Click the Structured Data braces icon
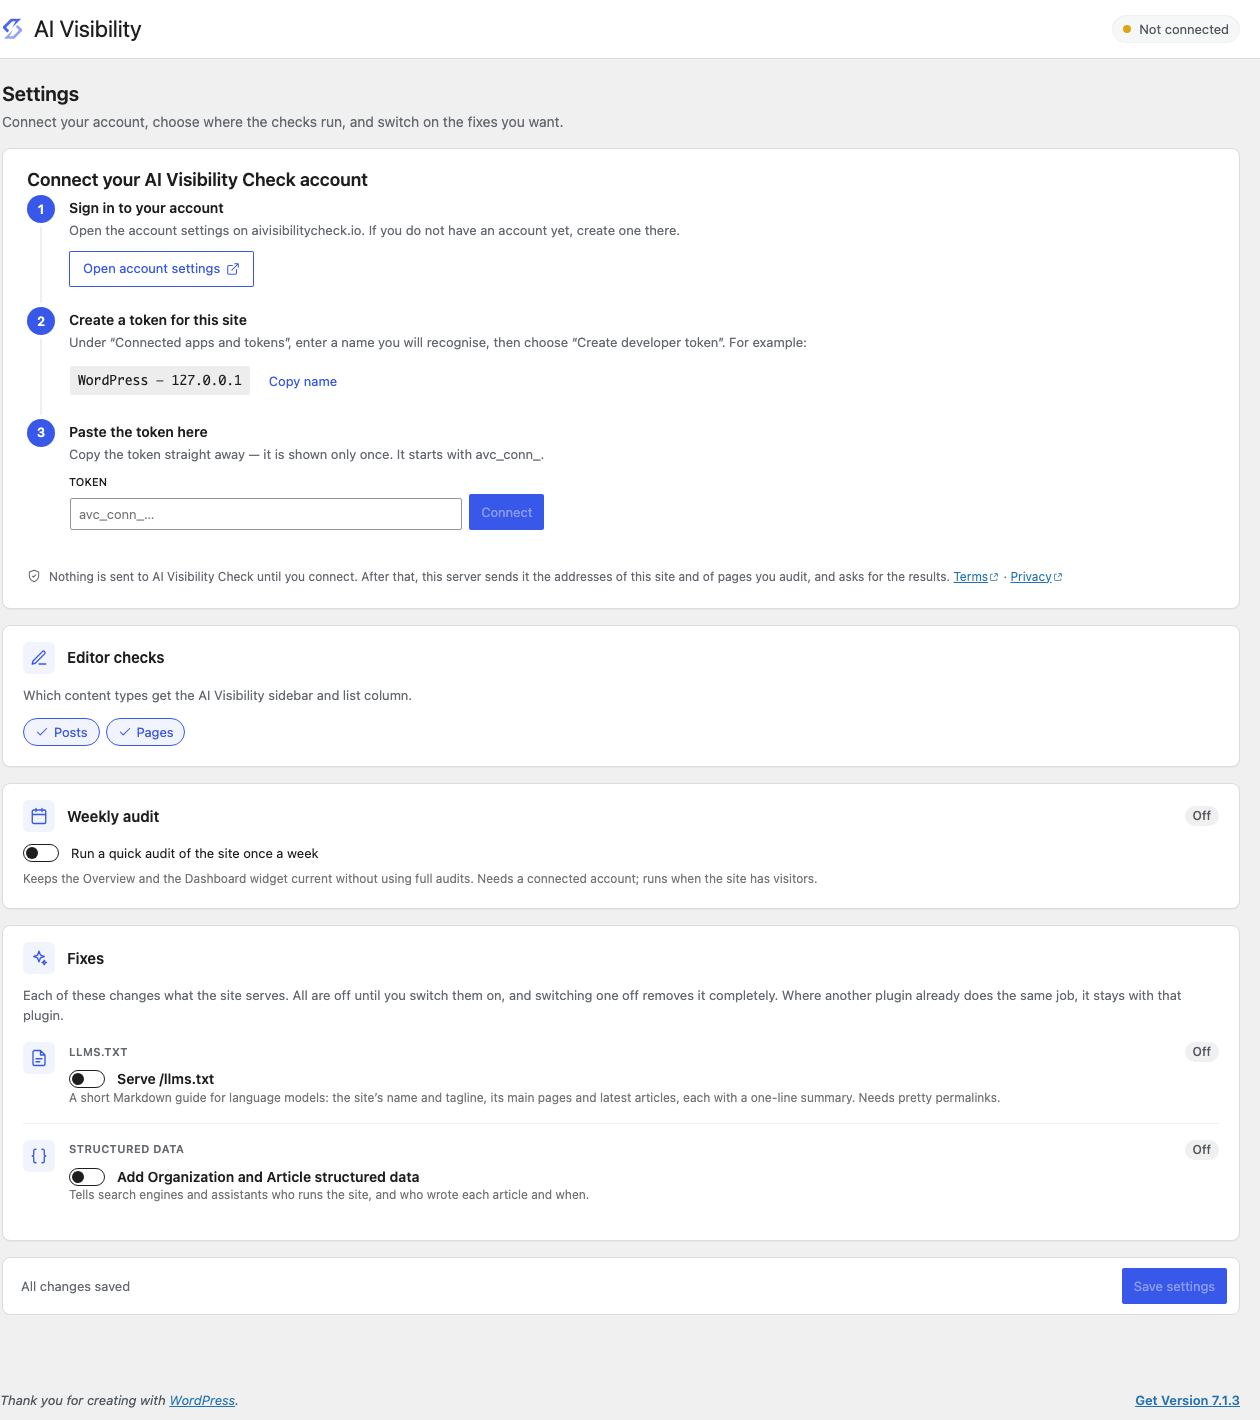 (39, 1155)
